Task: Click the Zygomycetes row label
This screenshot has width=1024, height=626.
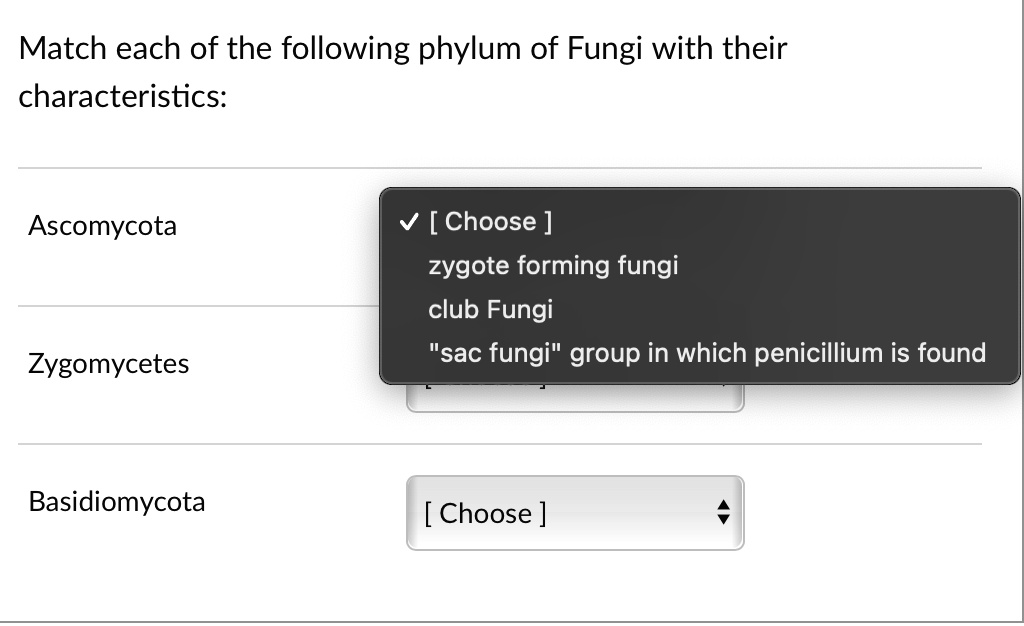Action: point(108,364)
